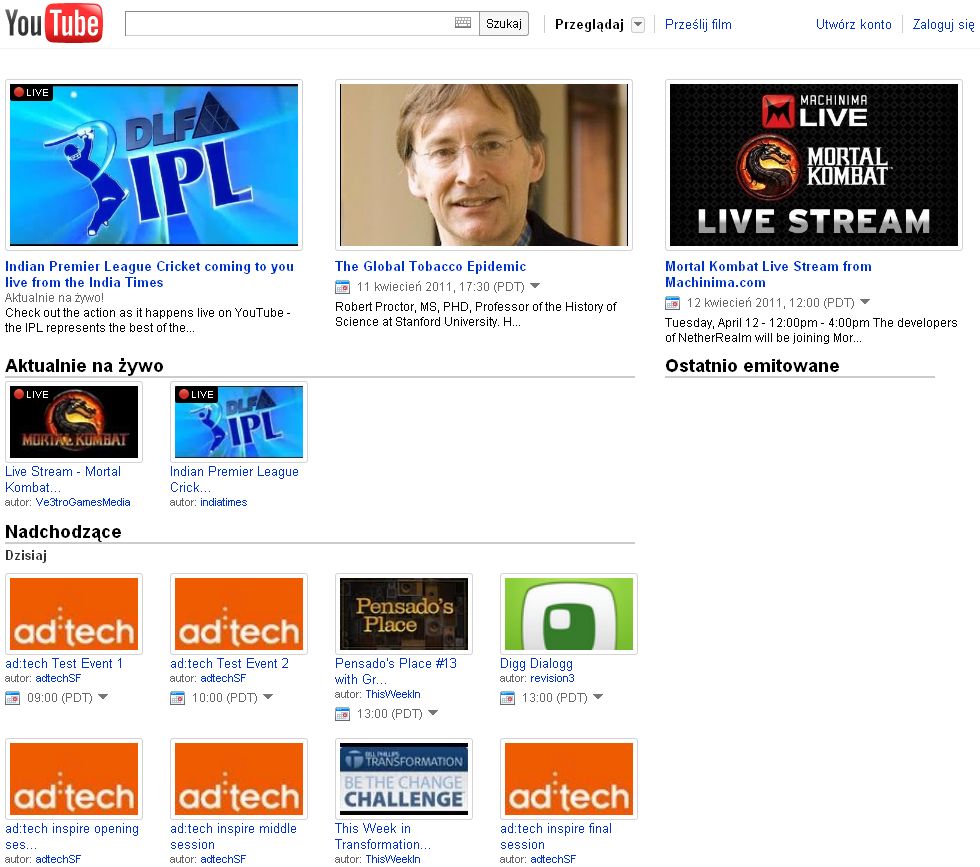Open small Mortal Kombat live thumbnail
980x867 pixels.
74,422
